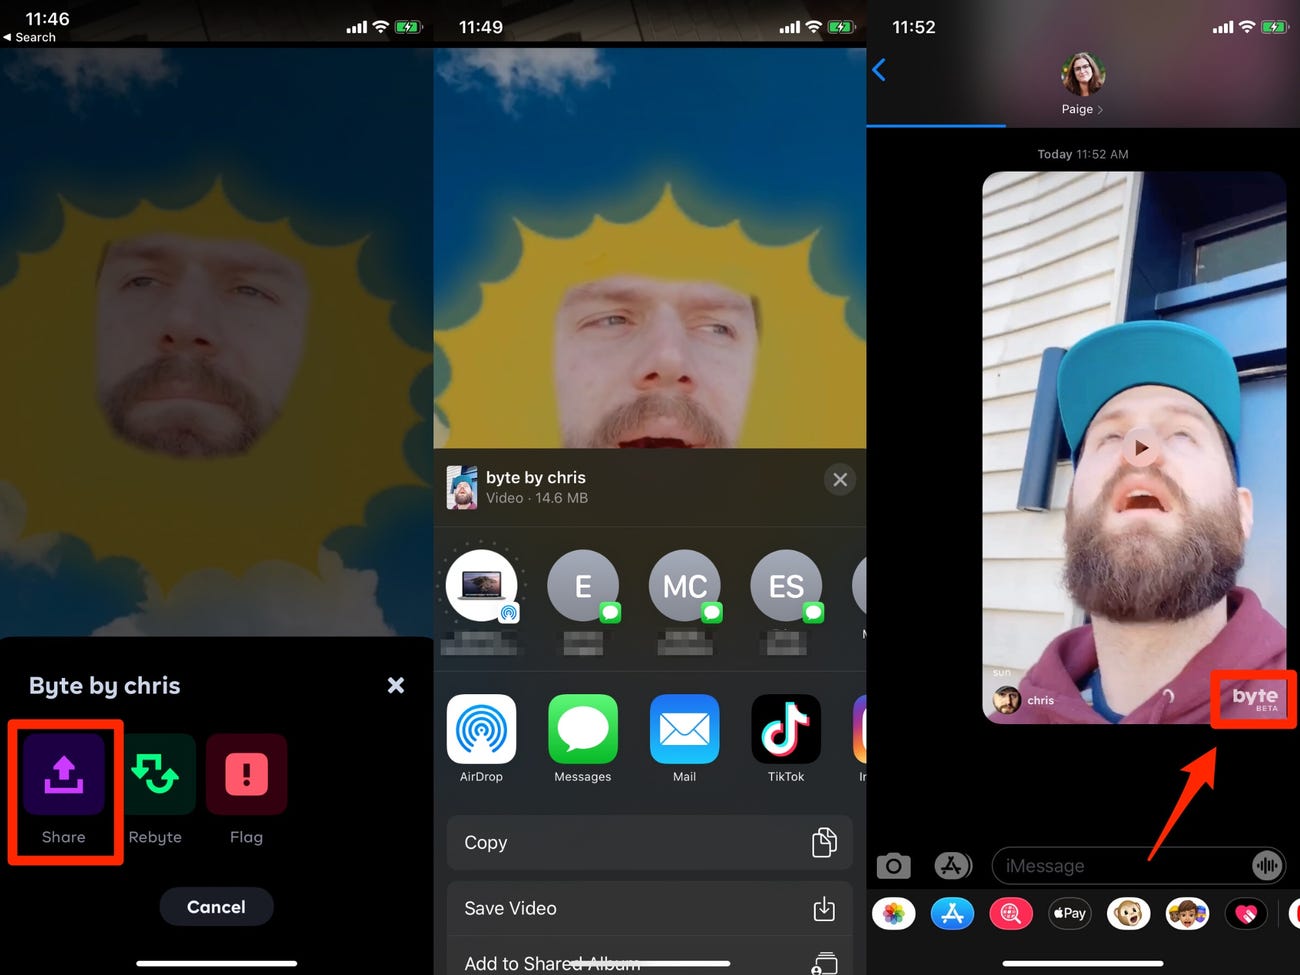The height and width of the screenshot is (975, 1300).
Task: Close the share sheet with X
Action: (x=840, y=480)
